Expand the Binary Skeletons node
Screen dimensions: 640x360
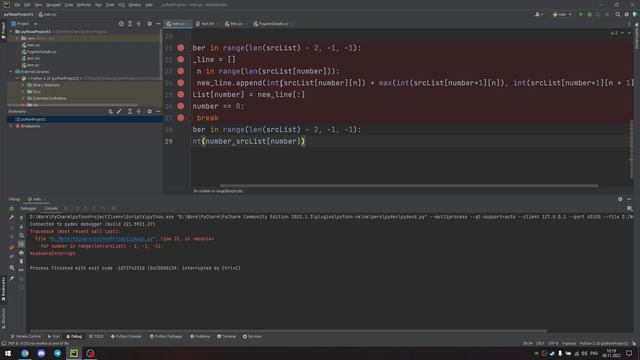(23, 85)
